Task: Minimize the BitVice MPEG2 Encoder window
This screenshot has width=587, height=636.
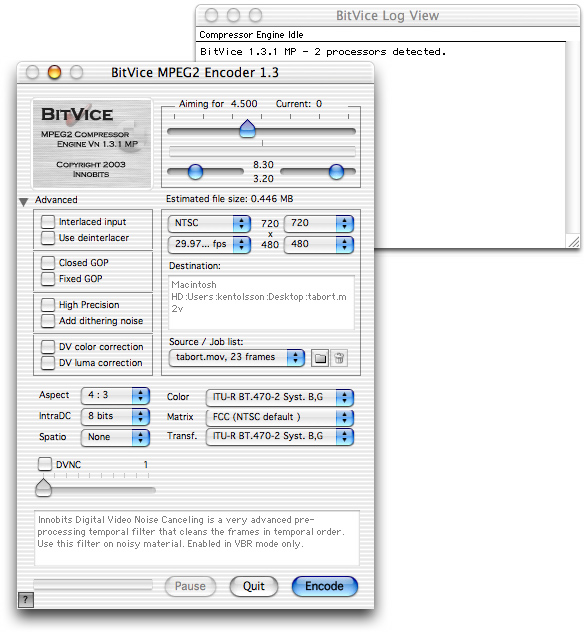Action: click(54, 73)
